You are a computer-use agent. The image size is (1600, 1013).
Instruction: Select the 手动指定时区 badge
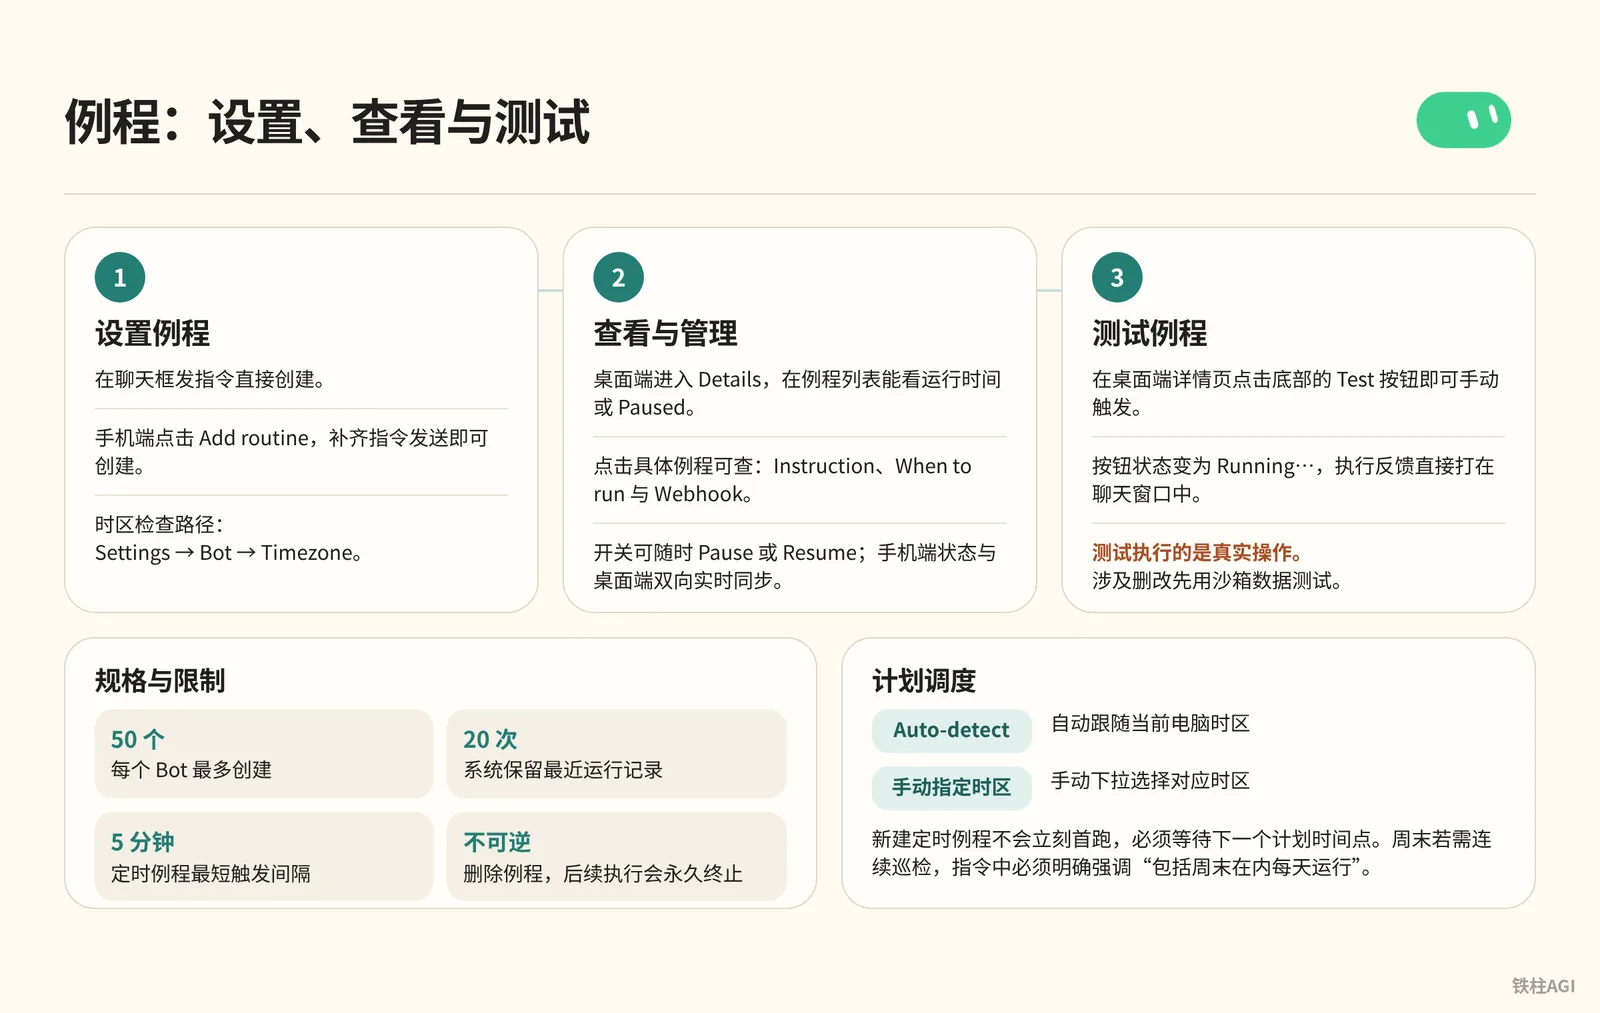coord(951,788)
